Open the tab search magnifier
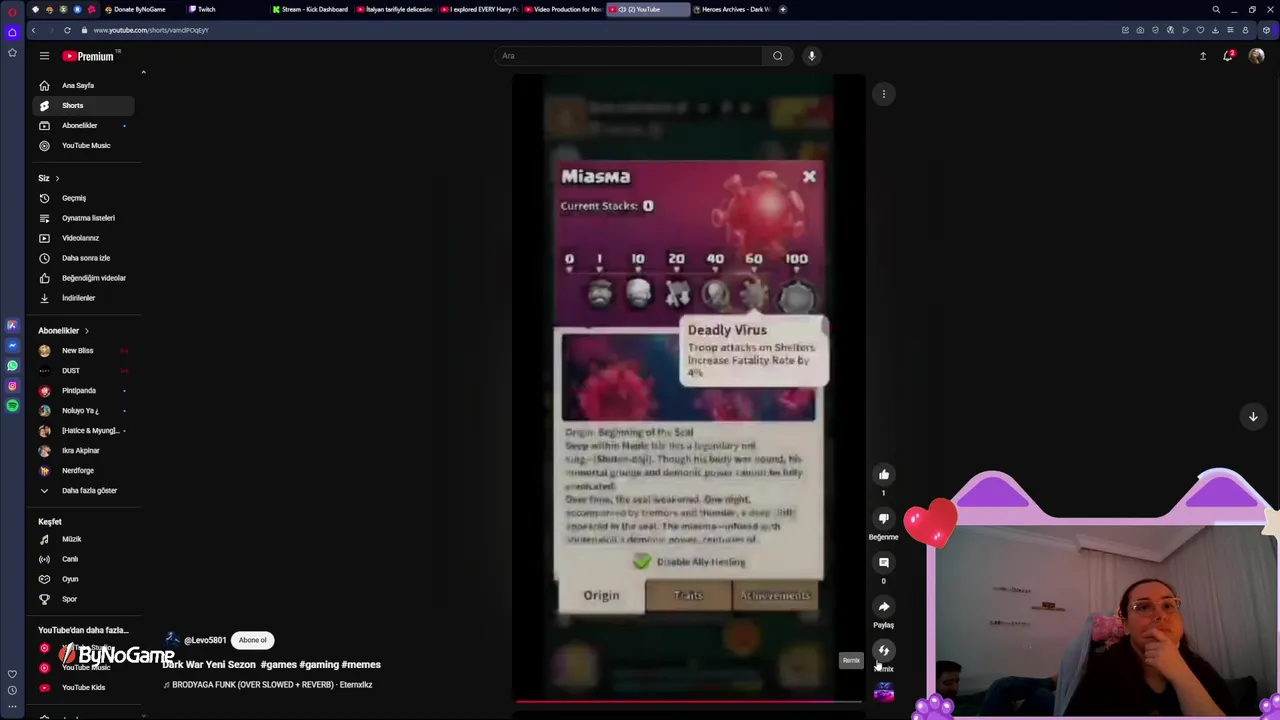The image size is (1280, 720). [1216, 9]
